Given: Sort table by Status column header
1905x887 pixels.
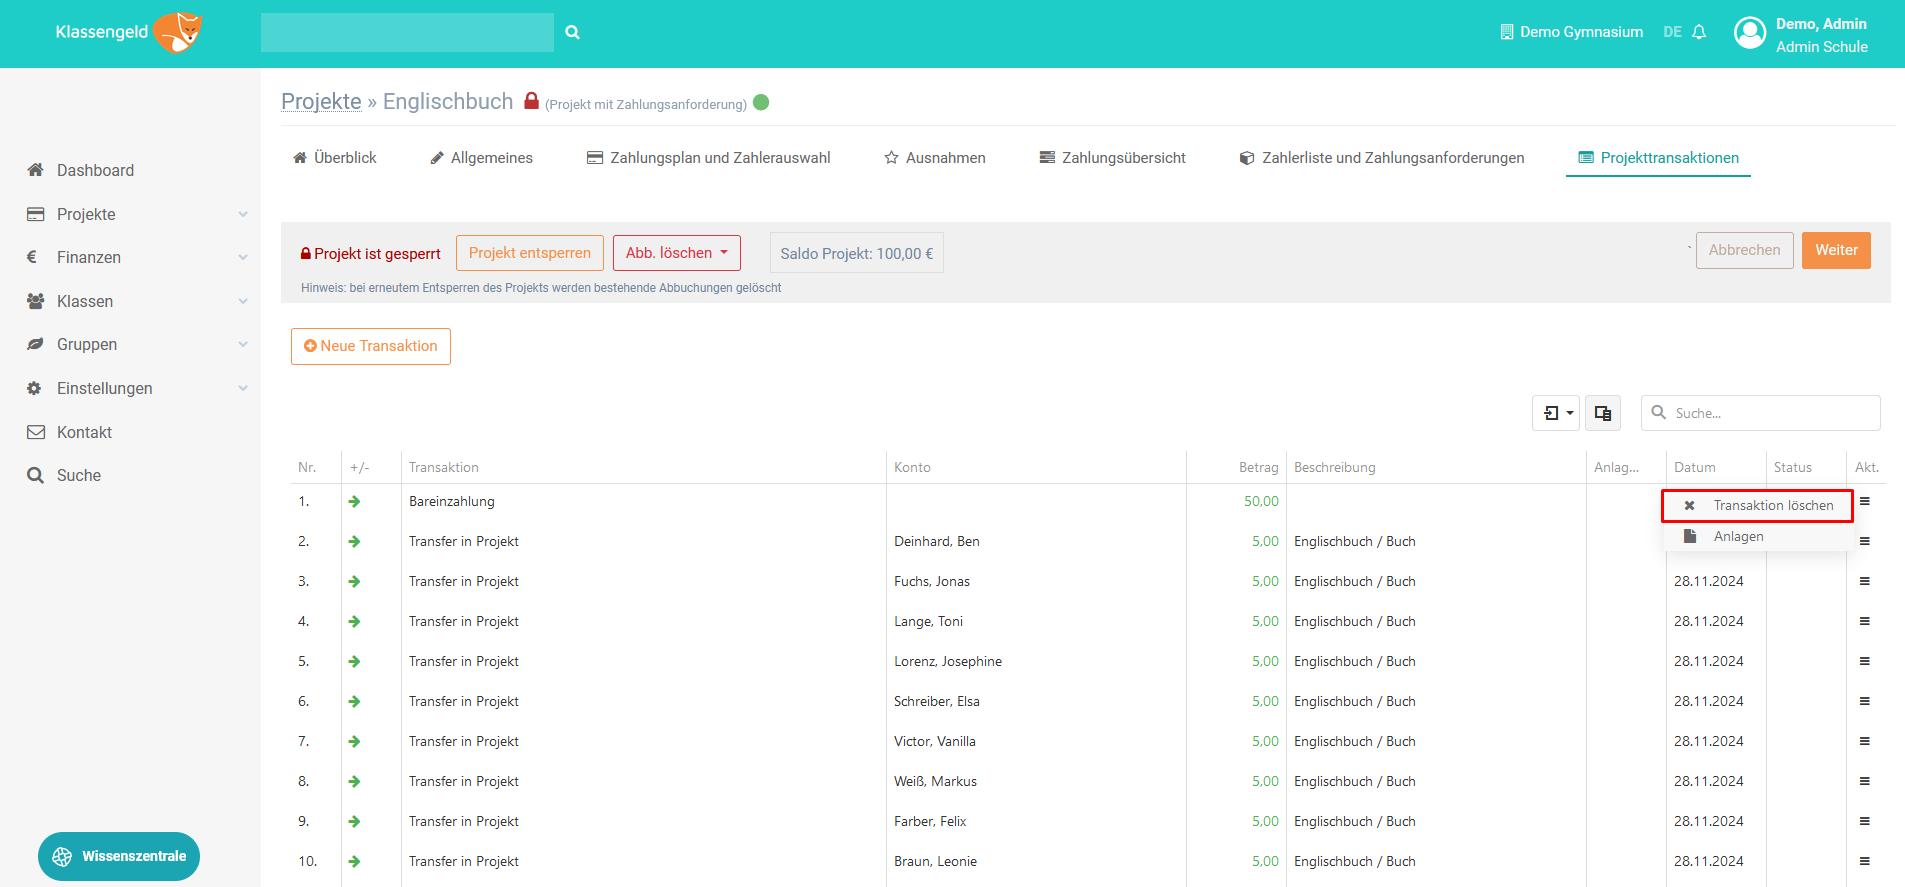Looking at the screenshot, I should point(1793,467).
